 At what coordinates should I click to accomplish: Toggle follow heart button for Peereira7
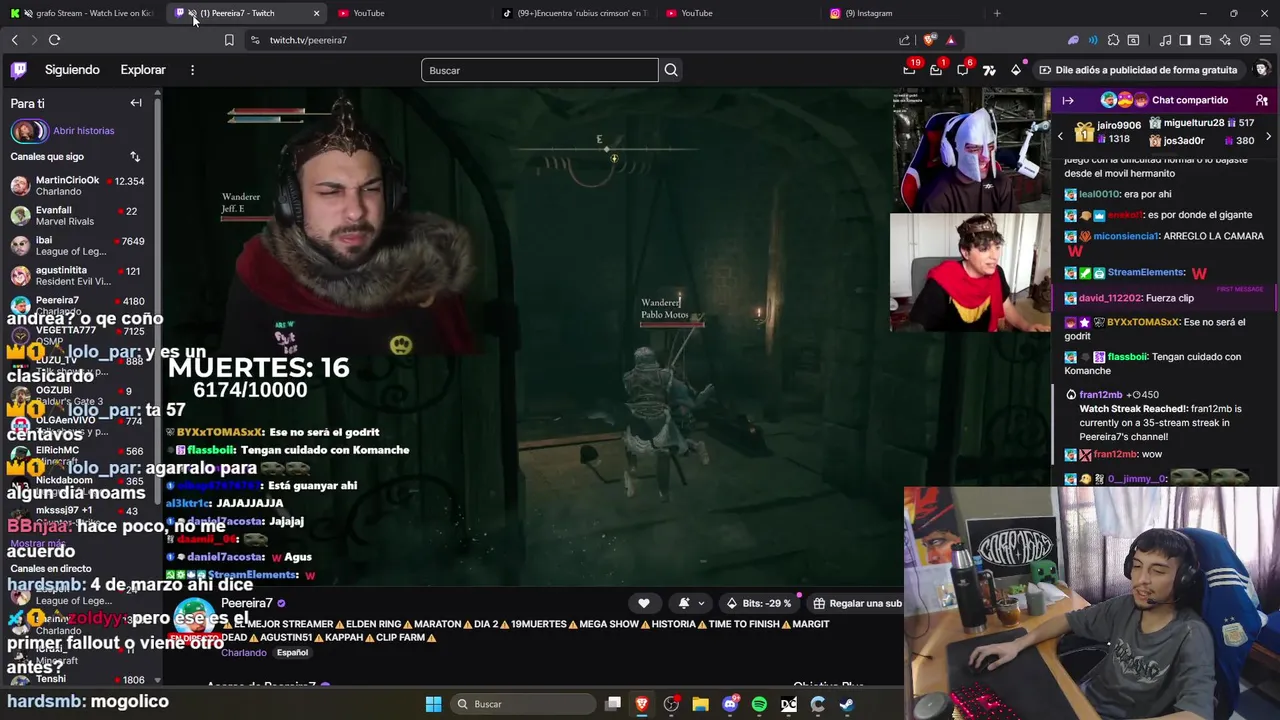[x=644, y=603]
